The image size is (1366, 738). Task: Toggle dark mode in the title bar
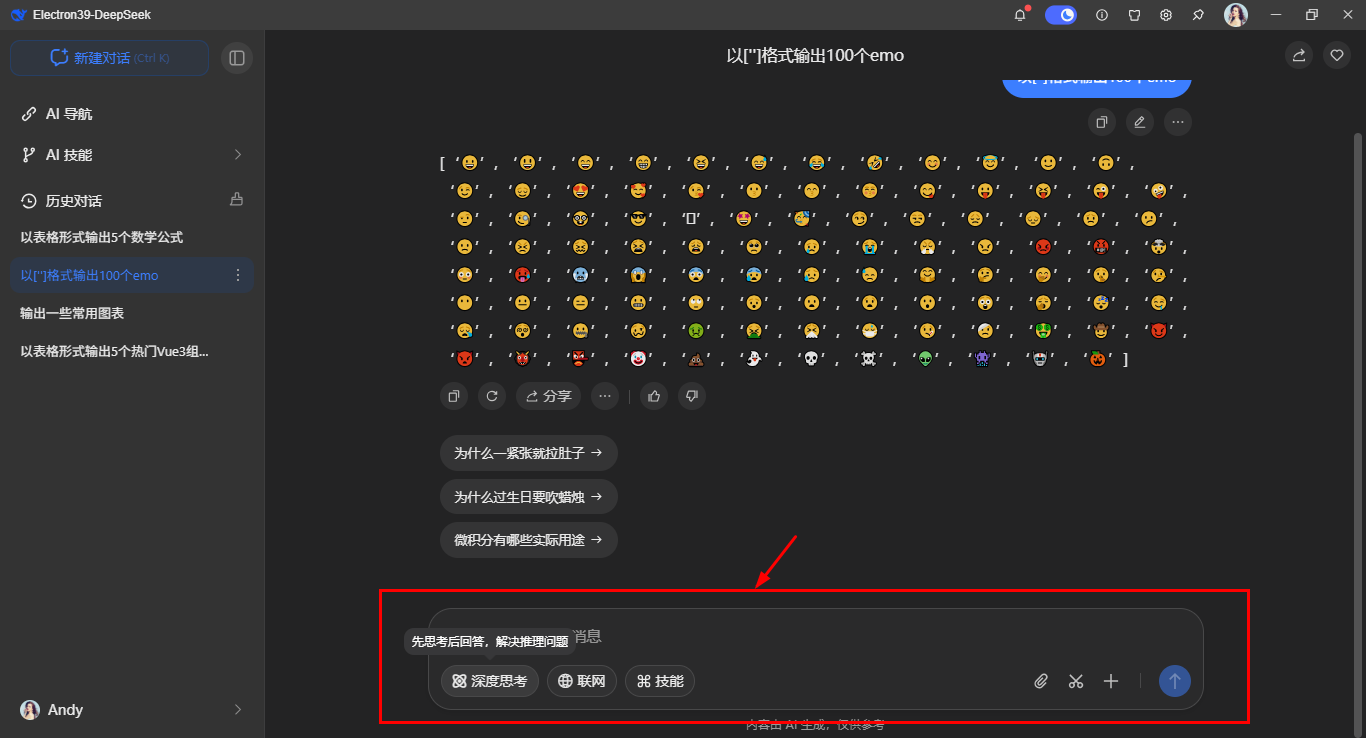(x=1061, y=15)
